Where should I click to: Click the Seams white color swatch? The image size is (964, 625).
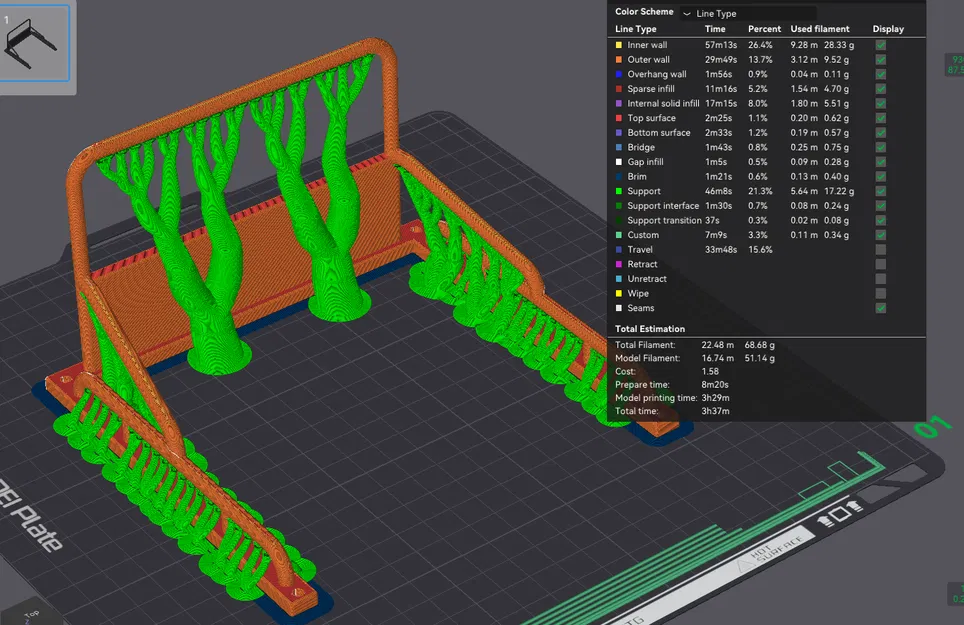pos(618,308)
